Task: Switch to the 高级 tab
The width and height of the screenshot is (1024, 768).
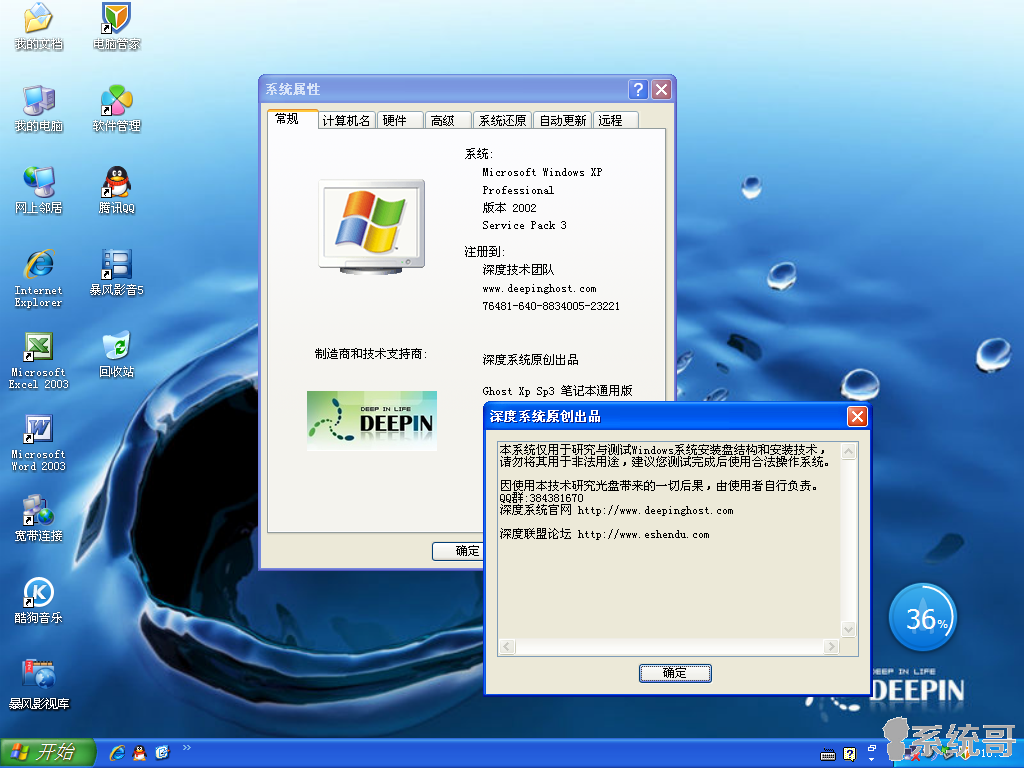Action: (x=448, y=121)
